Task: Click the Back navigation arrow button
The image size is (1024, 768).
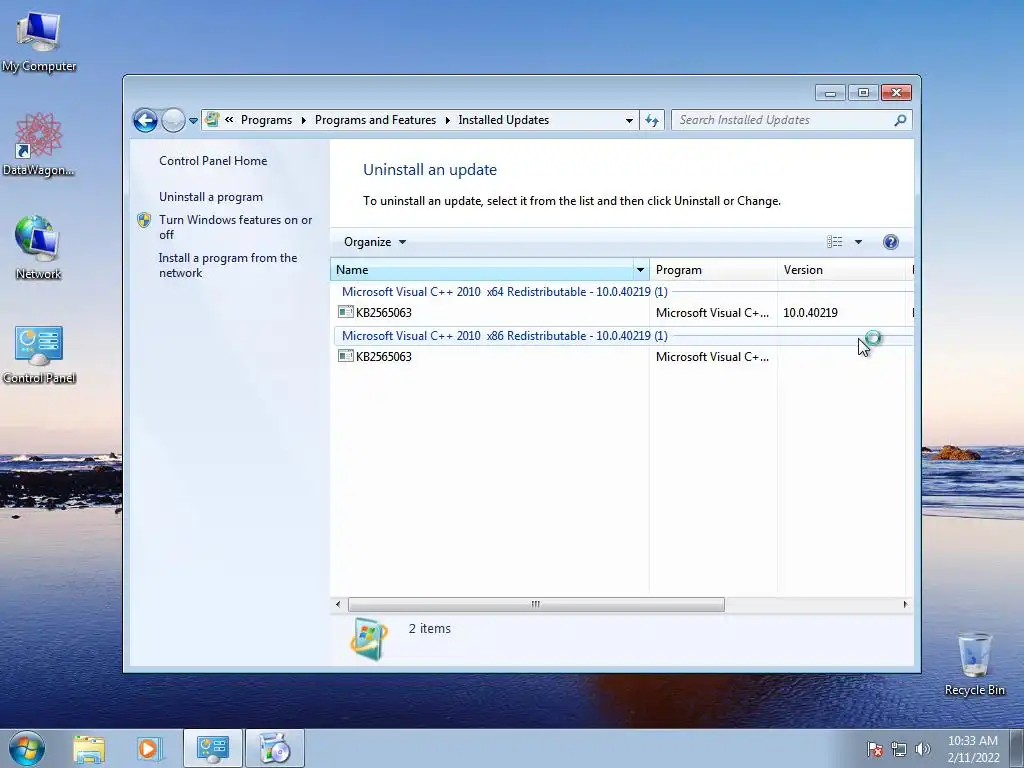Action: pos(145,120)
